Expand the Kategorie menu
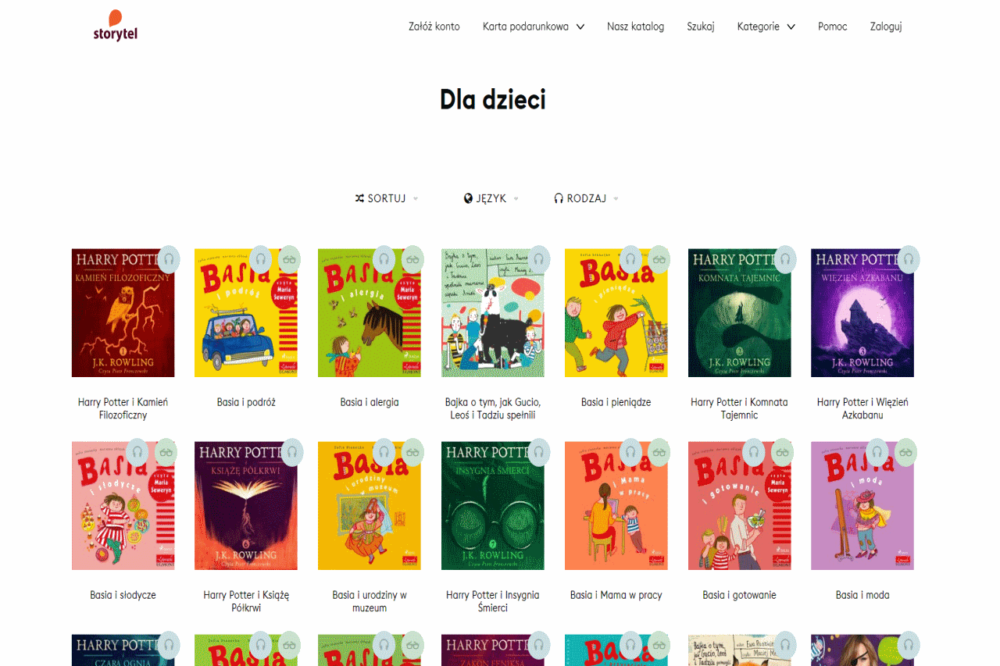Image resolution: width=1000 pixels, height=666 pixels. 766,27
